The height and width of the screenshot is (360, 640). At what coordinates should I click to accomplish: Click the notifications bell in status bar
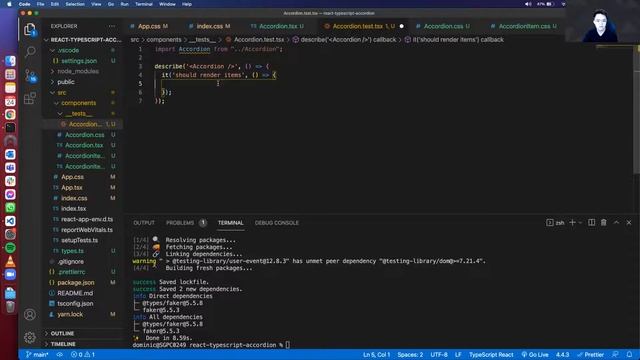tap(629, 354)
